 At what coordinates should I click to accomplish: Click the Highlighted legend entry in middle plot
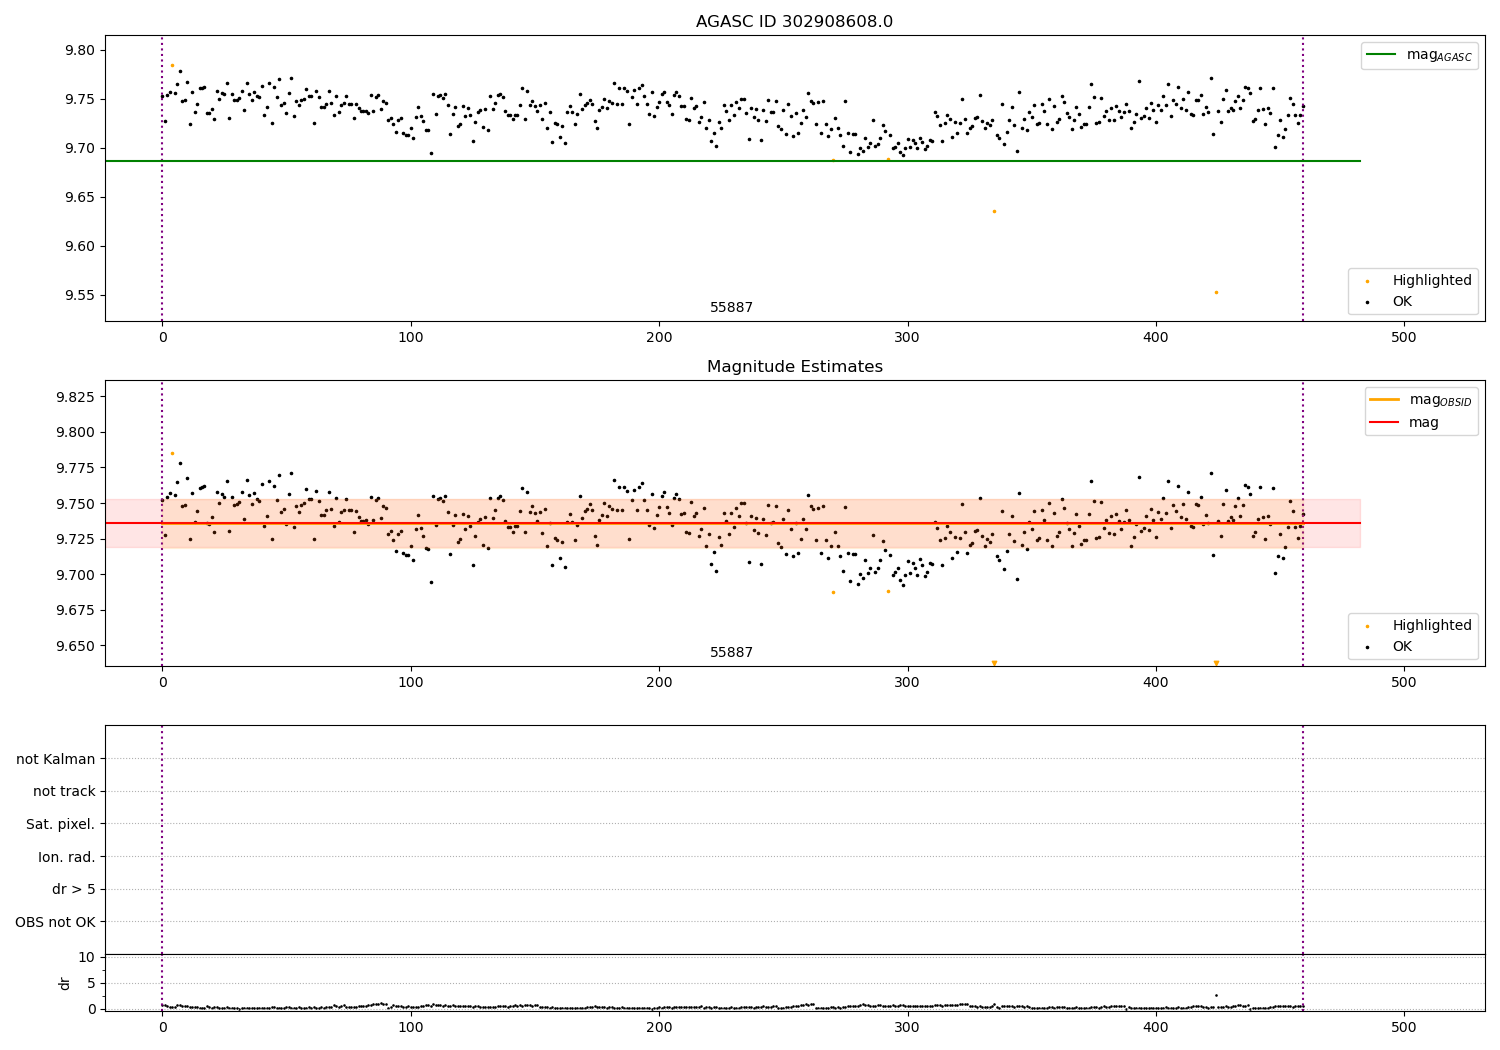pyautogui.click(x=1410, y=626)
